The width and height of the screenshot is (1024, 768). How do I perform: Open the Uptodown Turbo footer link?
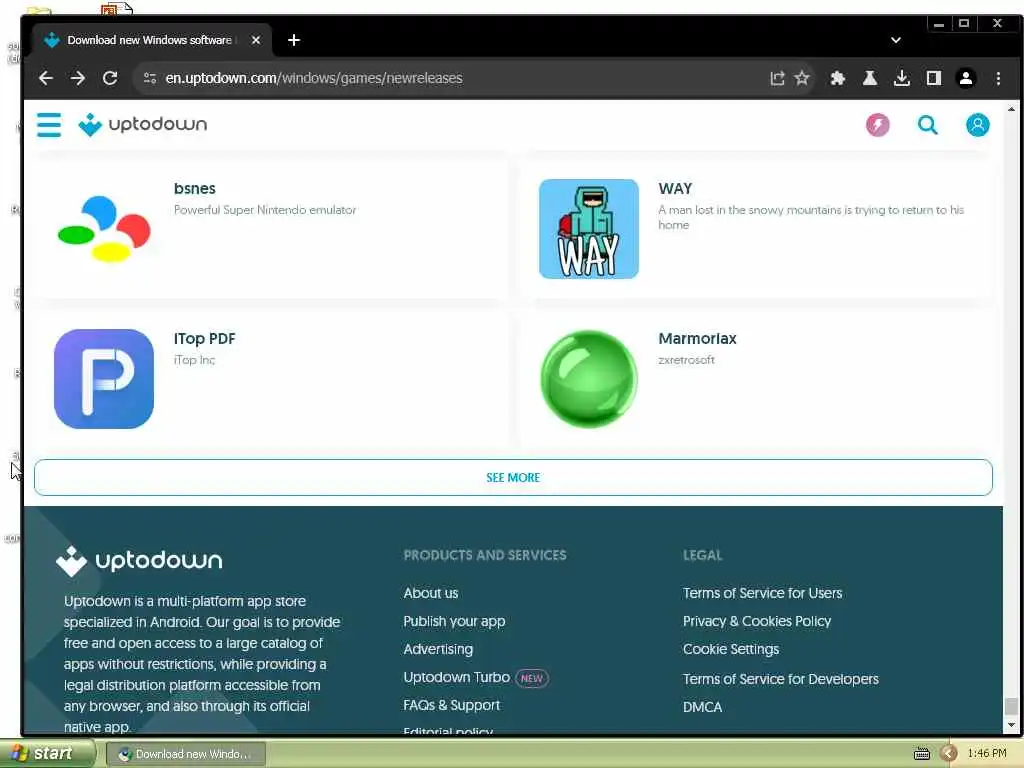(x=456, y=677)
